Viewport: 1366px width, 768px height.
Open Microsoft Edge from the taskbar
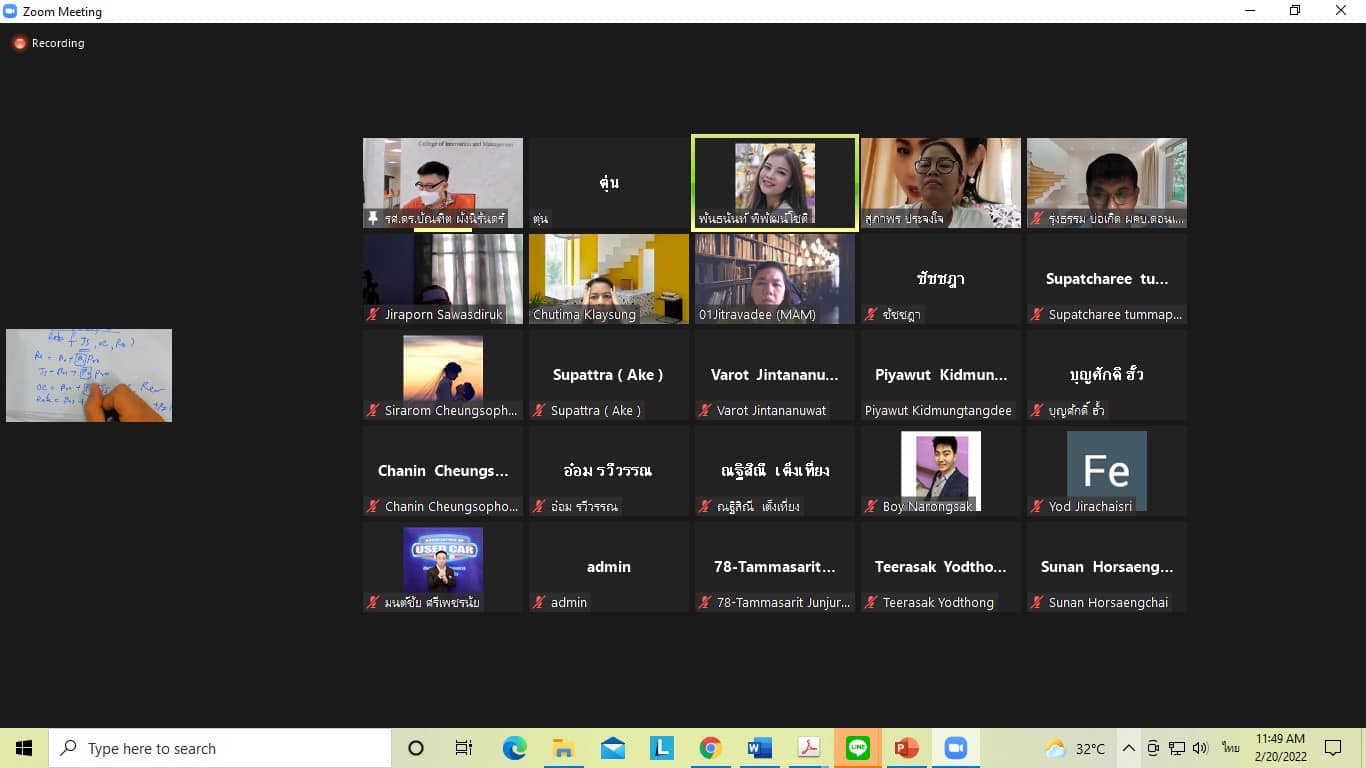point(514,748)
